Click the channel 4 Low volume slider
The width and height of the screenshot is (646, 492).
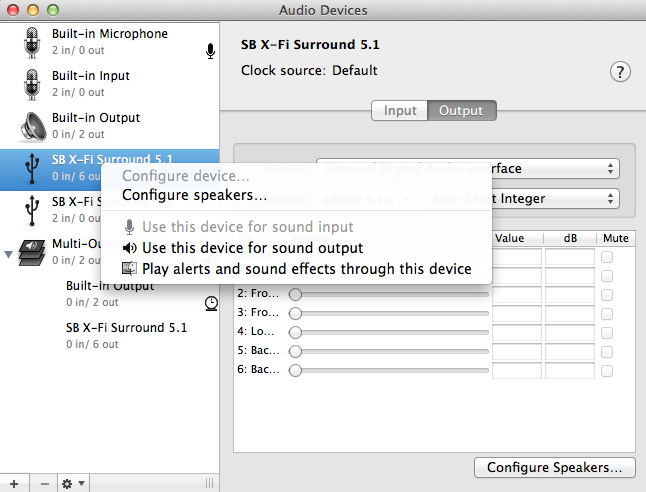click(x=389, y=332)
